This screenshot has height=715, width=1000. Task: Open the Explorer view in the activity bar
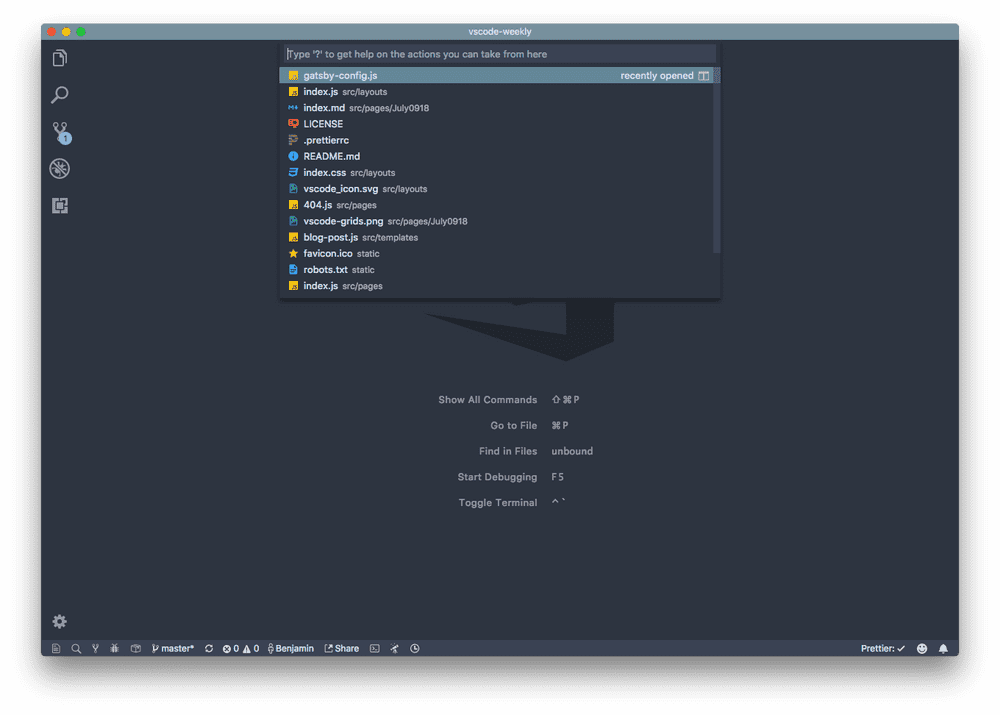click(60, 59)
